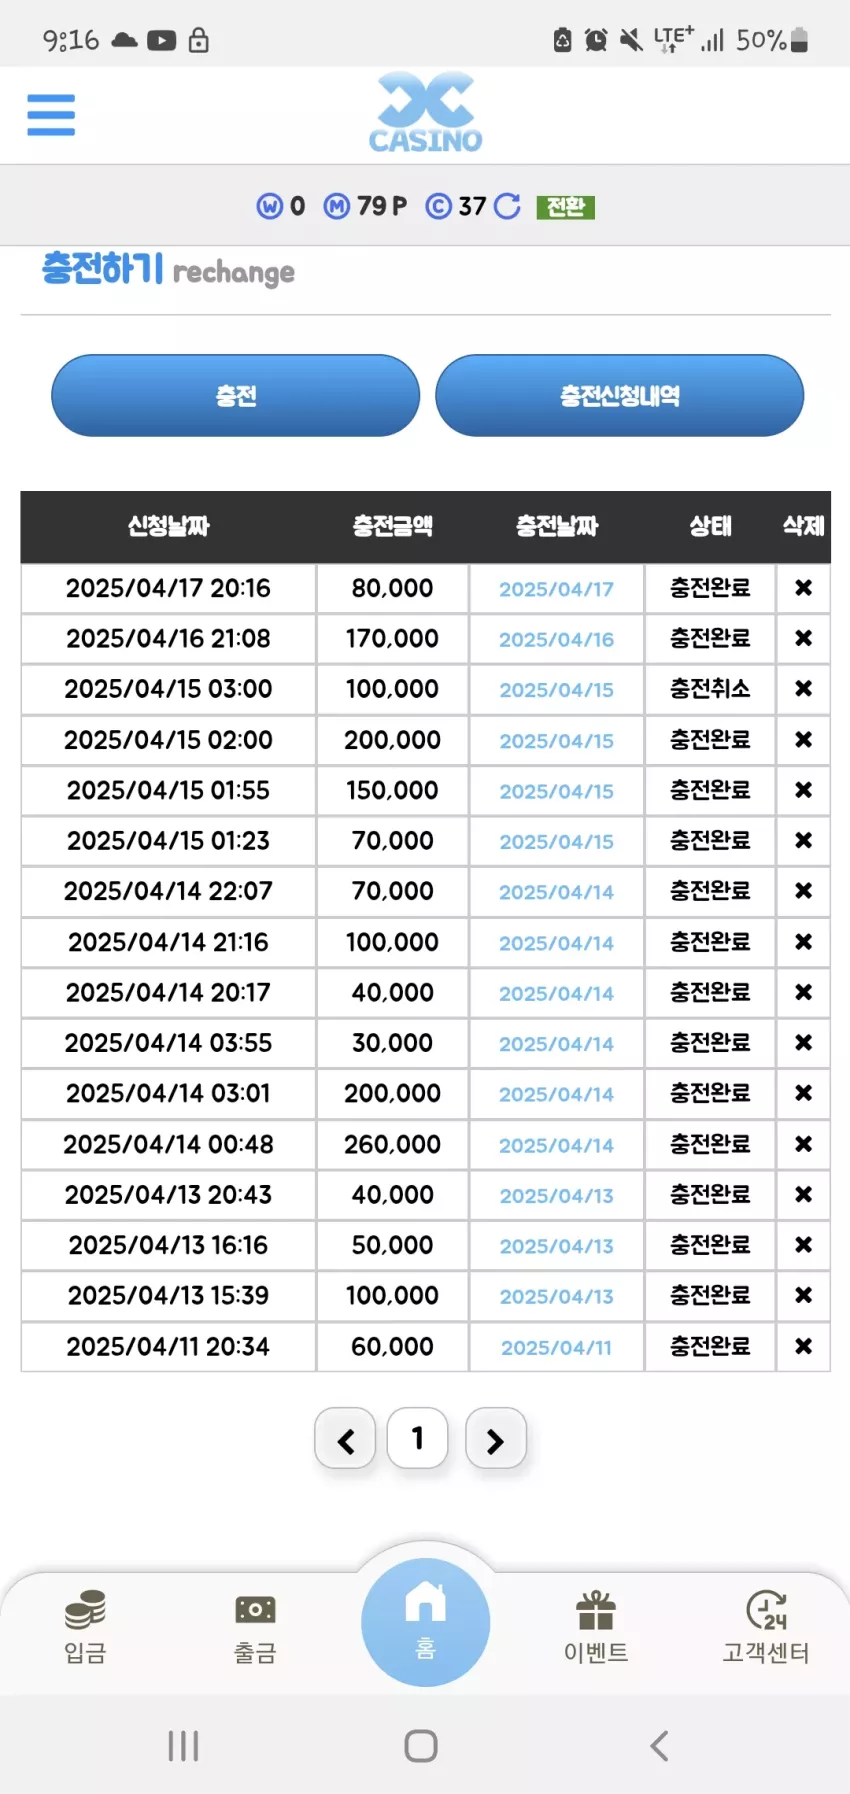Go to previous page arrow
The width and height of the screenshot is (850, 1794).
coord(346,1439)
